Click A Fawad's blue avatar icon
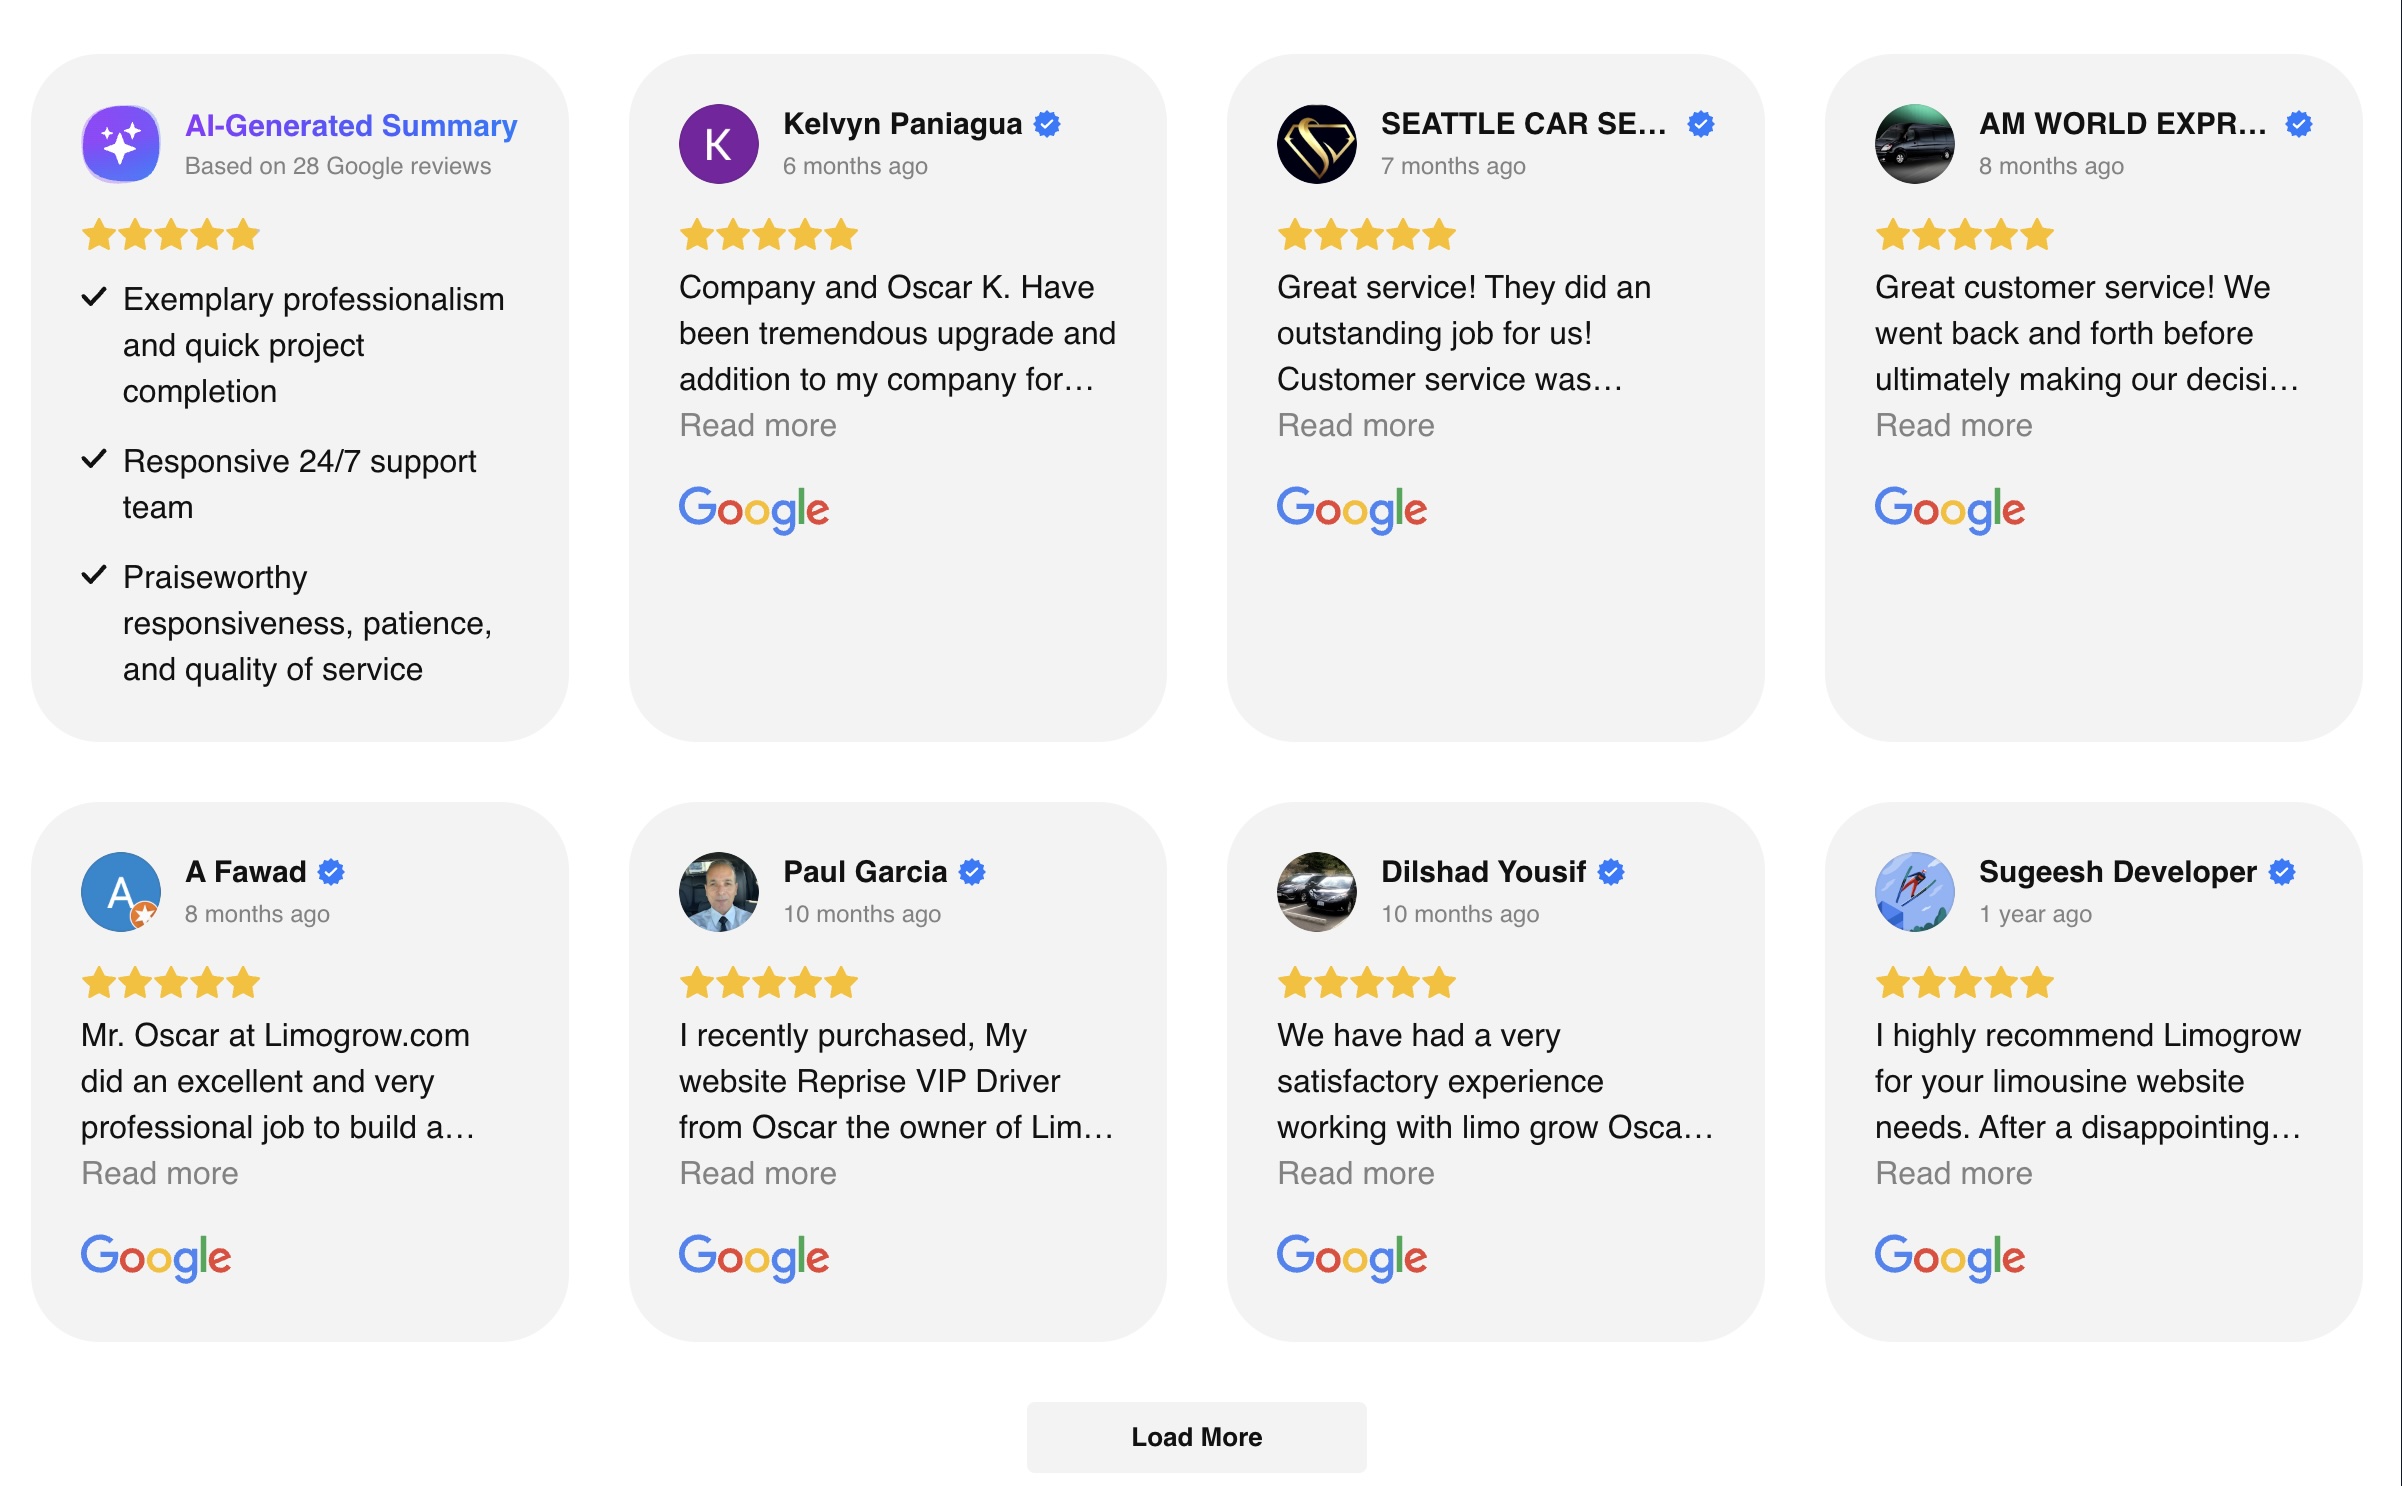2402x1486 pixels. click(x=120, y=891)
